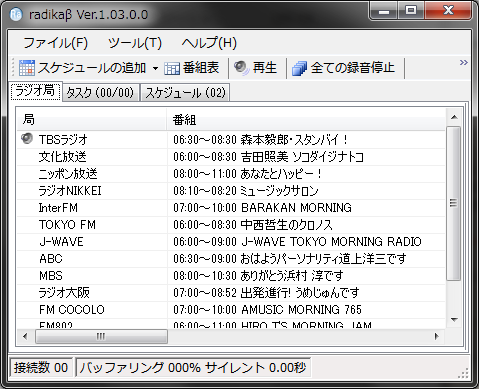Click the 接続数 00 status panel
Image resolution: width=479 pixels, height=389 pixels.
click(41, 368)
